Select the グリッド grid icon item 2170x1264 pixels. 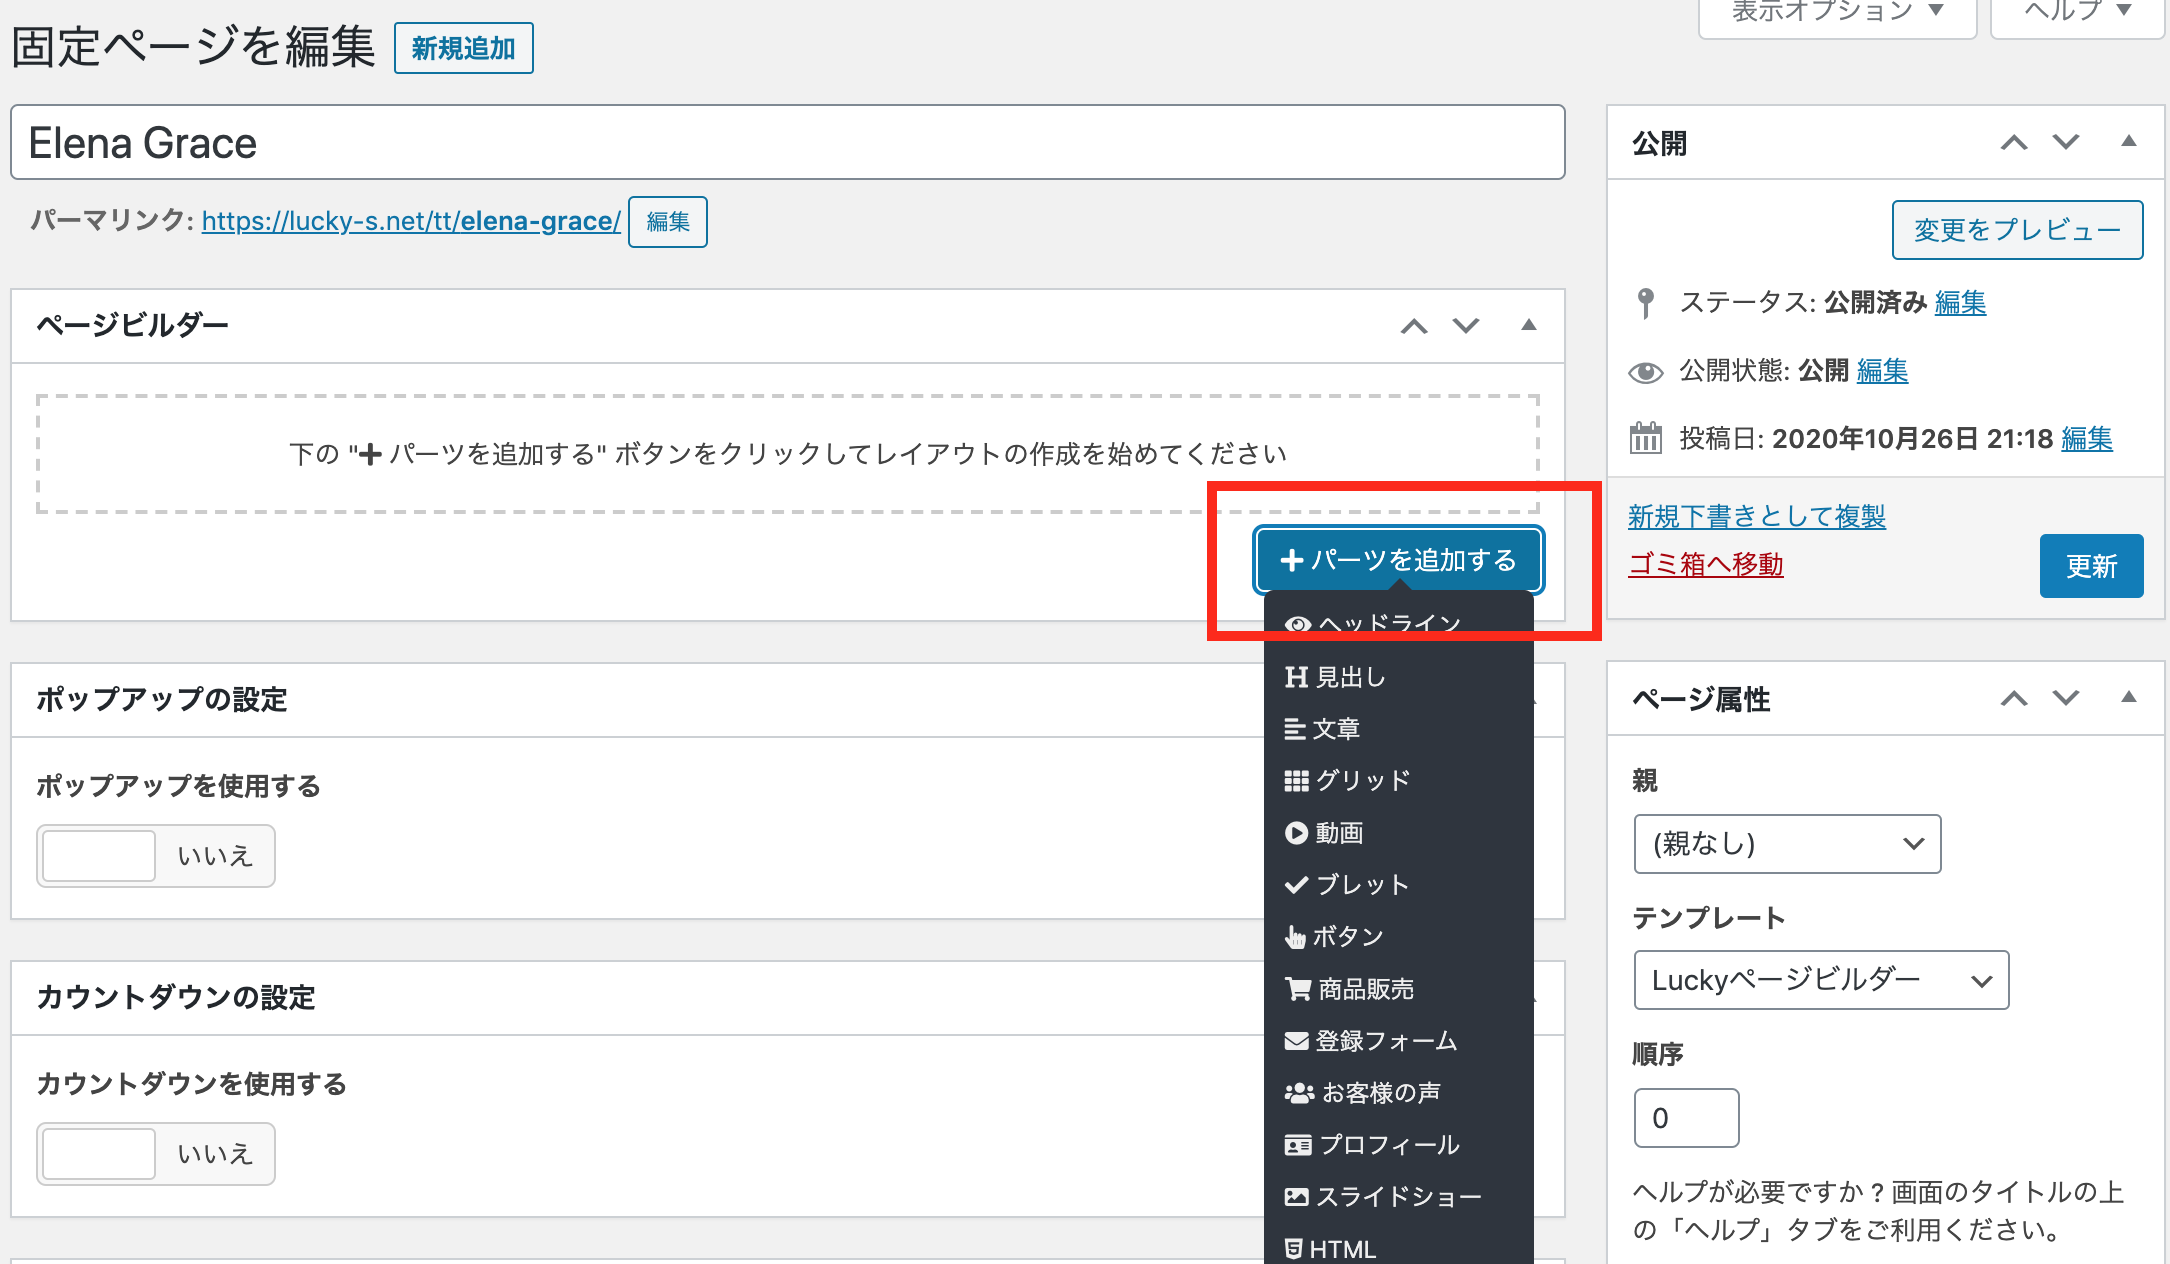pos(1296,781)
